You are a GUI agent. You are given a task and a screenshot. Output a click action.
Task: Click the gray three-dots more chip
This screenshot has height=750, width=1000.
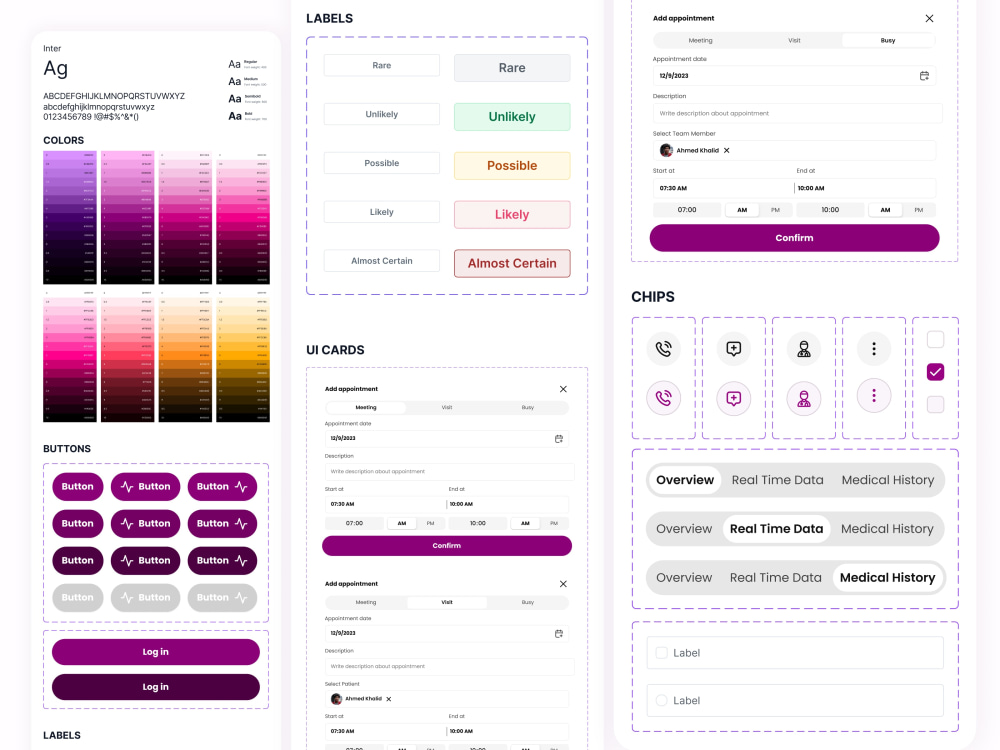coord(874,349)
